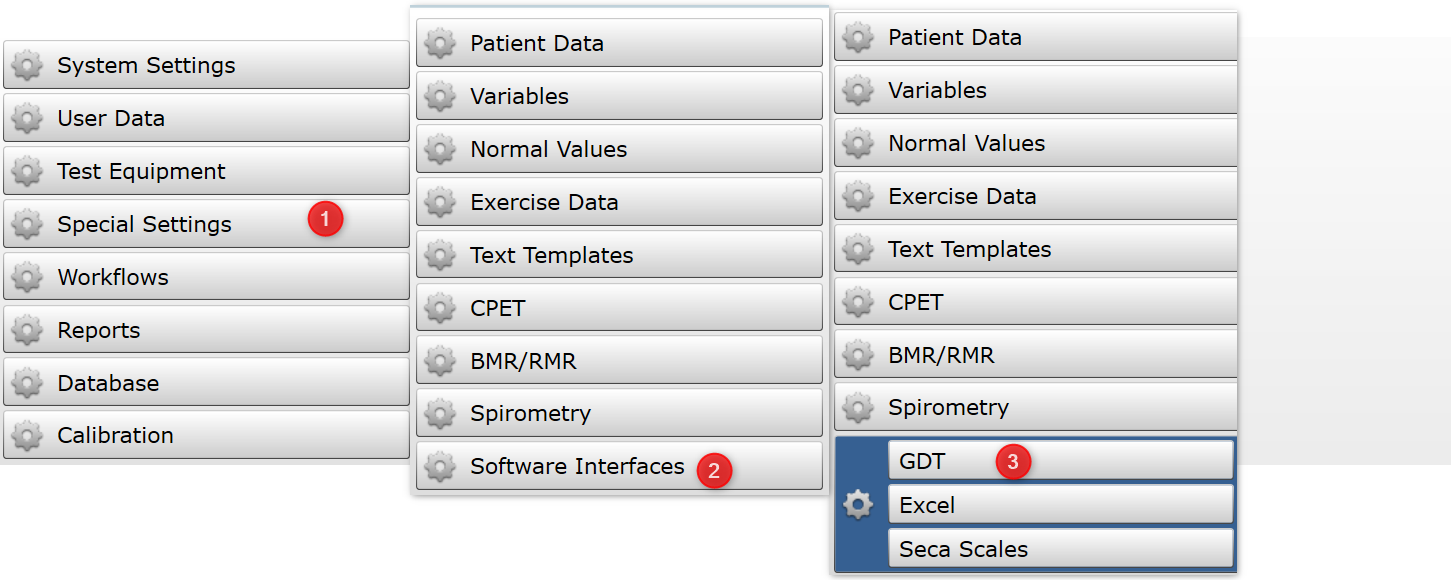Open User Data in the left menu
This screenshot has width=1451, height=580.
(x=206, y=118)
